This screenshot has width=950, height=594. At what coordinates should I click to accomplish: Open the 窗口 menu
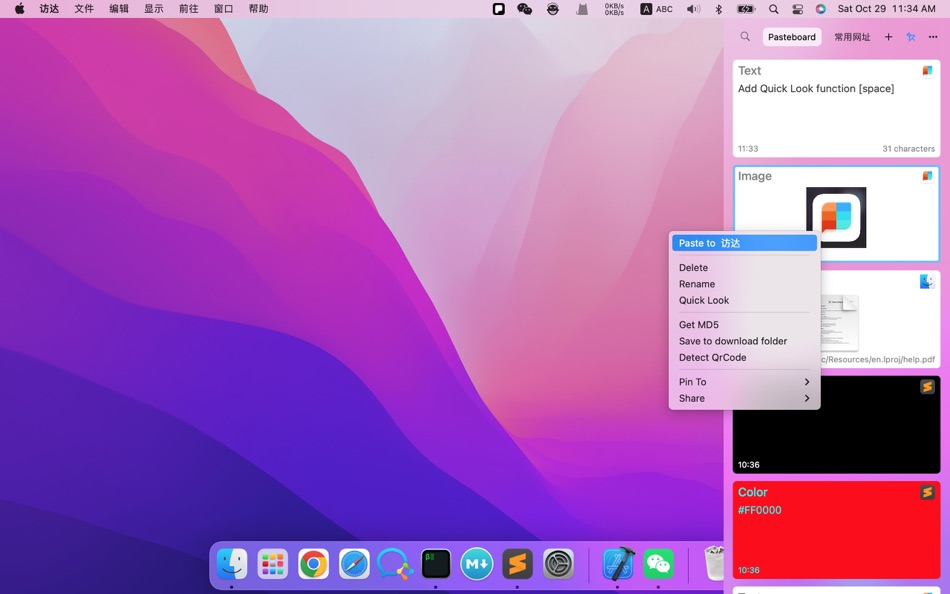click(x=224, y=9)
